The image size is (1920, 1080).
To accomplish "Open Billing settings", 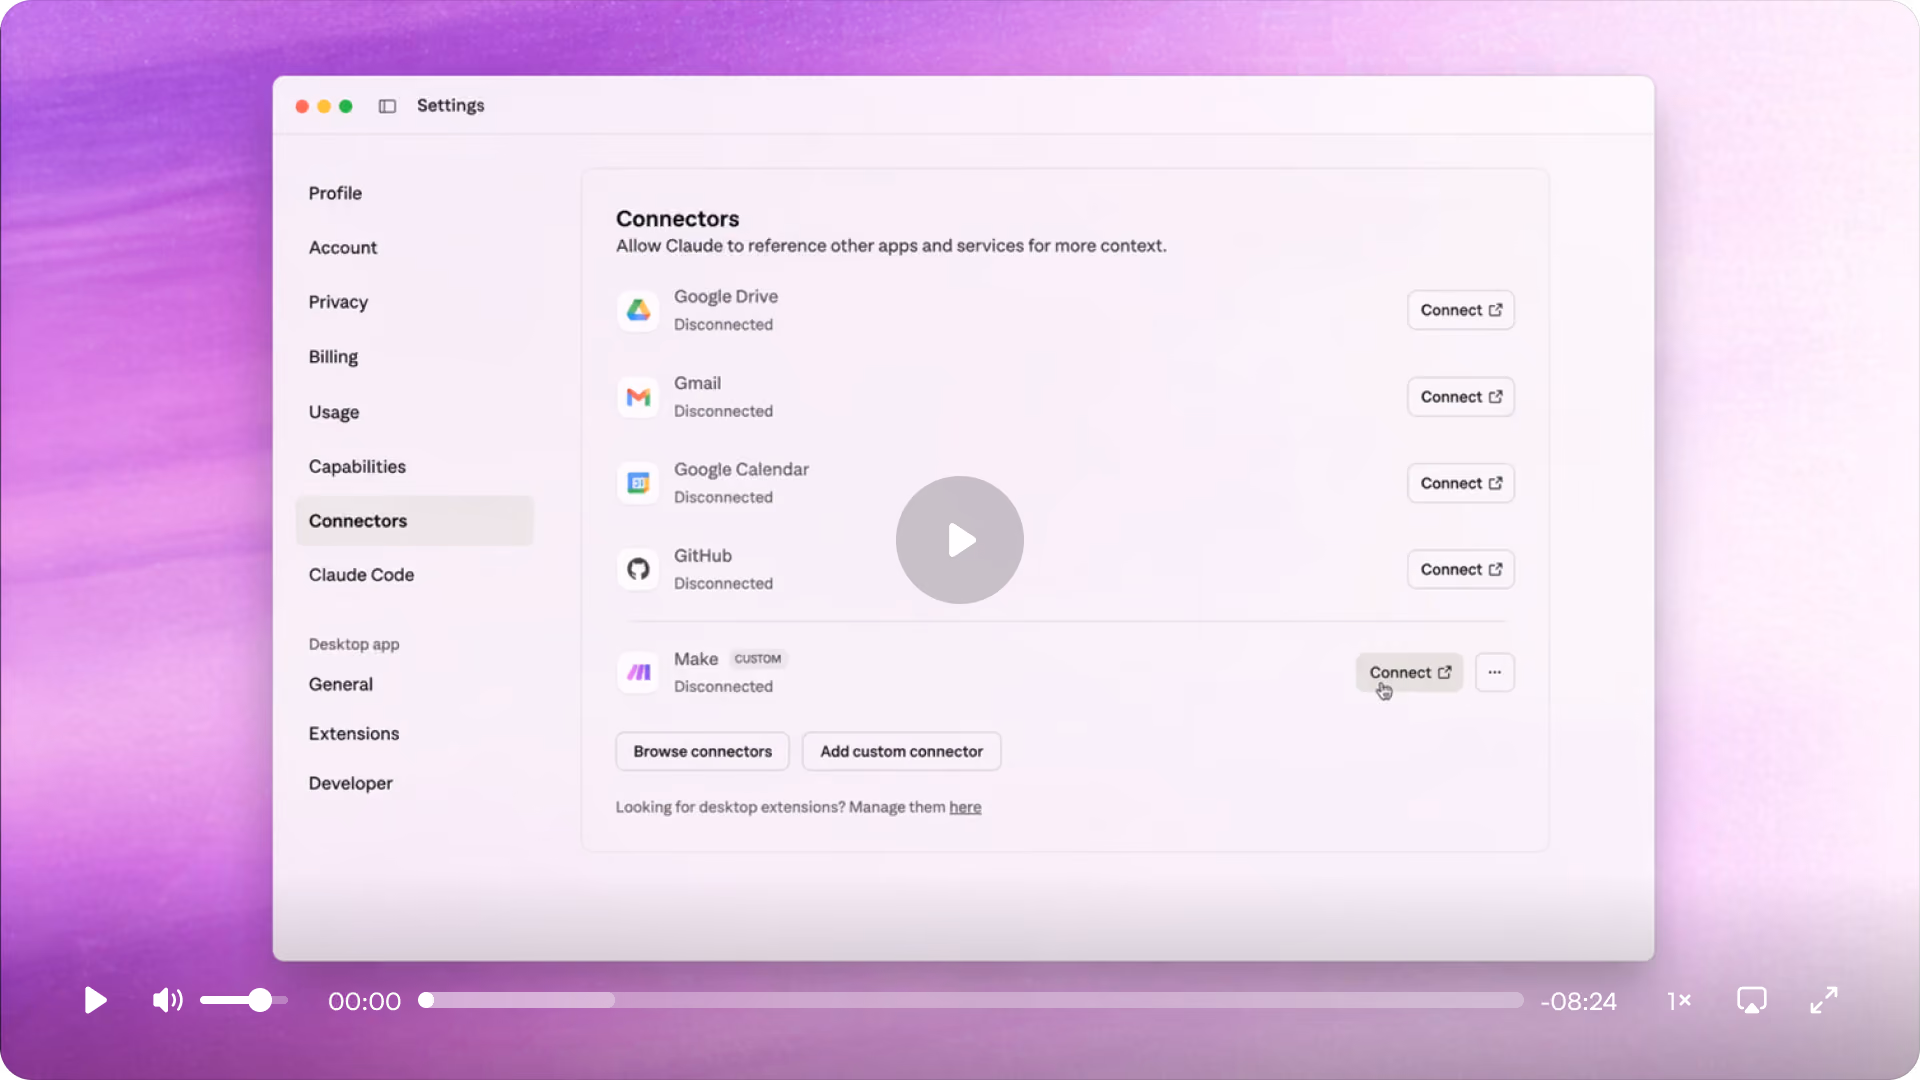I will [x=333, y=357].
